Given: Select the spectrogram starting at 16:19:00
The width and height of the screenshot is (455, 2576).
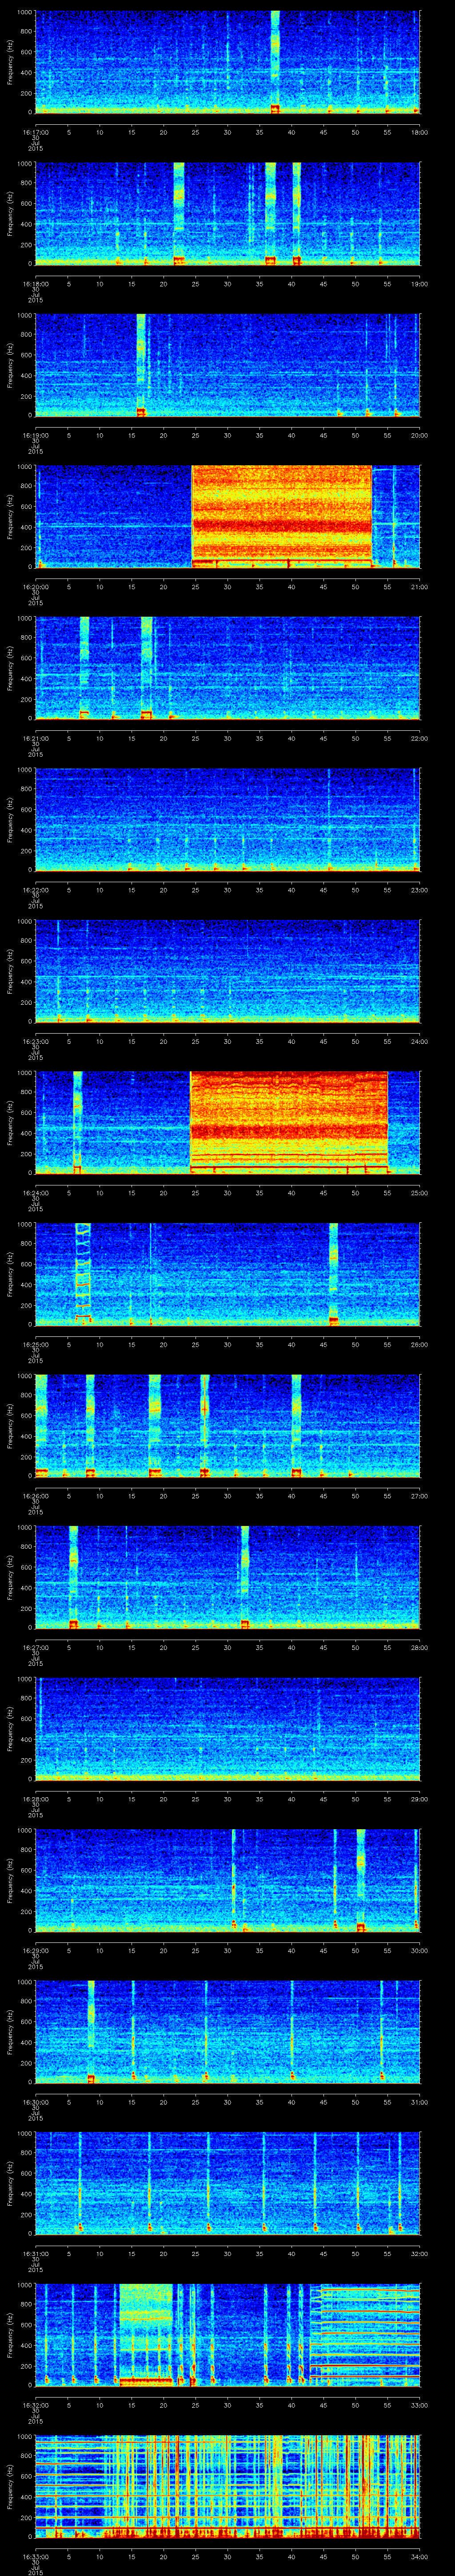Looking at the screenshot, I should pos(227,365).
